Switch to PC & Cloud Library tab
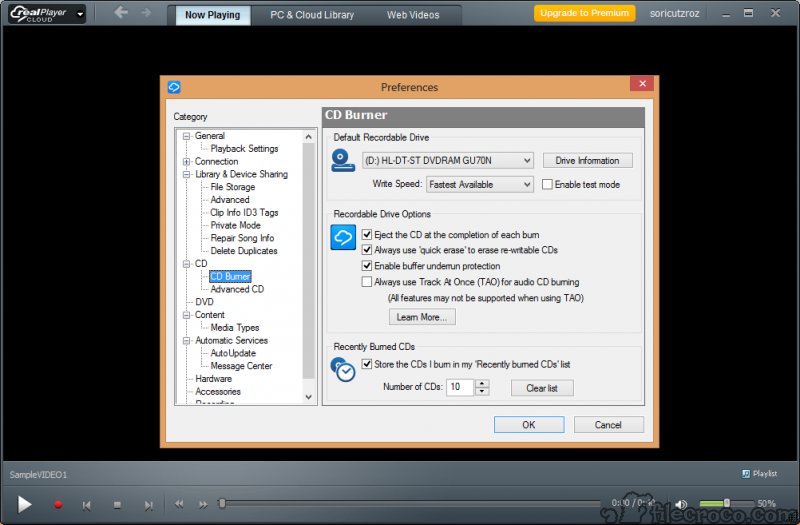The image size is (800, 525). (x=312, y=15)
